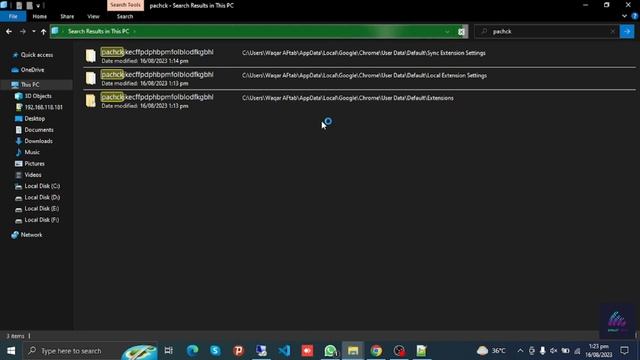Select the result in Local Extension Settings
640x360 pixels.
coord(359,78)
